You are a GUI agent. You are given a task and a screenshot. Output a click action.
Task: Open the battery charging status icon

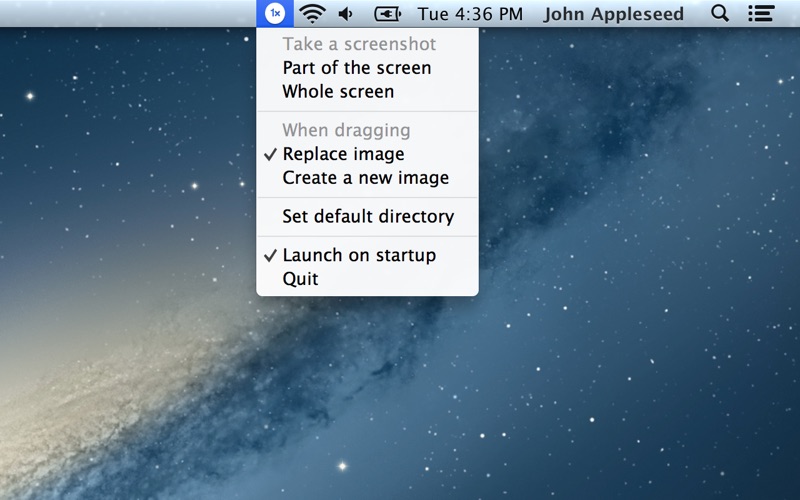click(x=388, y=14)
